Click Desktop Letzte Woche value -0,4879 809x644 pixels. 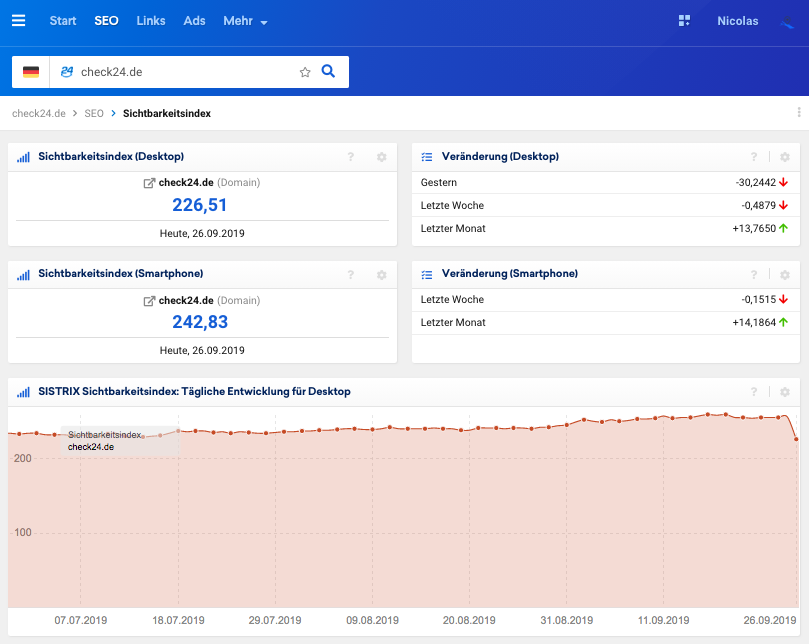[758, 205]
